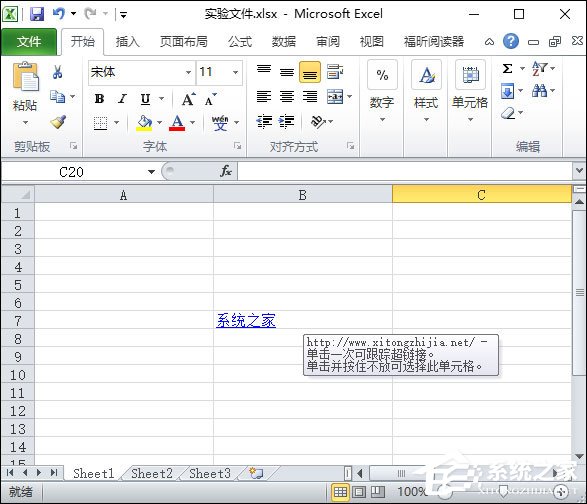Viewport: 587px width, 504px height.
Task: Click the wén phonetic guide icon
Action: point(220,123)
